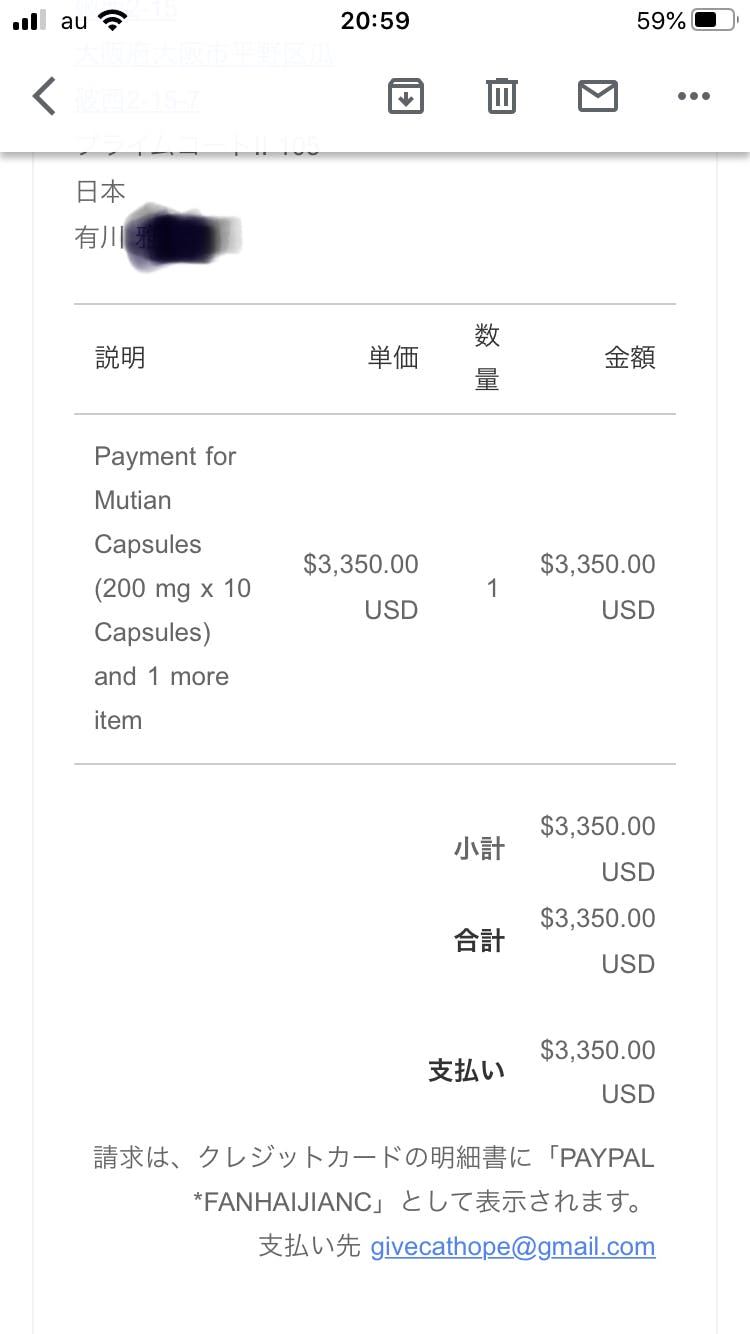Tap the 20:59 clock in status bar
The width and height of the screenshot is (750, 1334).
[x=375, y=21]
